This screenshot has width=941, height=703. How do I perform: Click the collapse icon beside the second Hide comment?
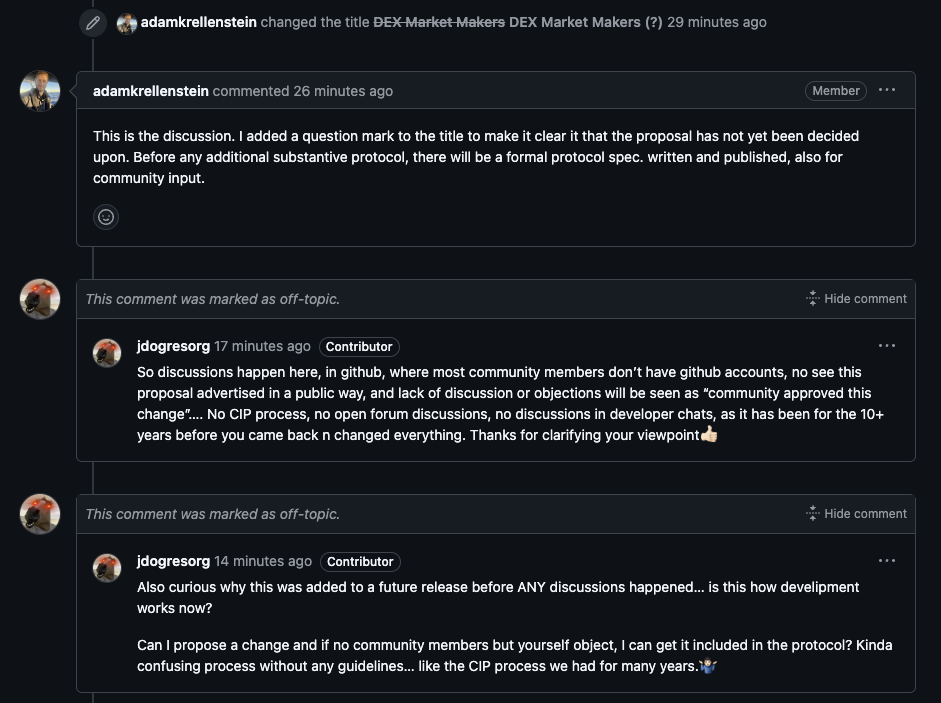(x=813, y=513)
